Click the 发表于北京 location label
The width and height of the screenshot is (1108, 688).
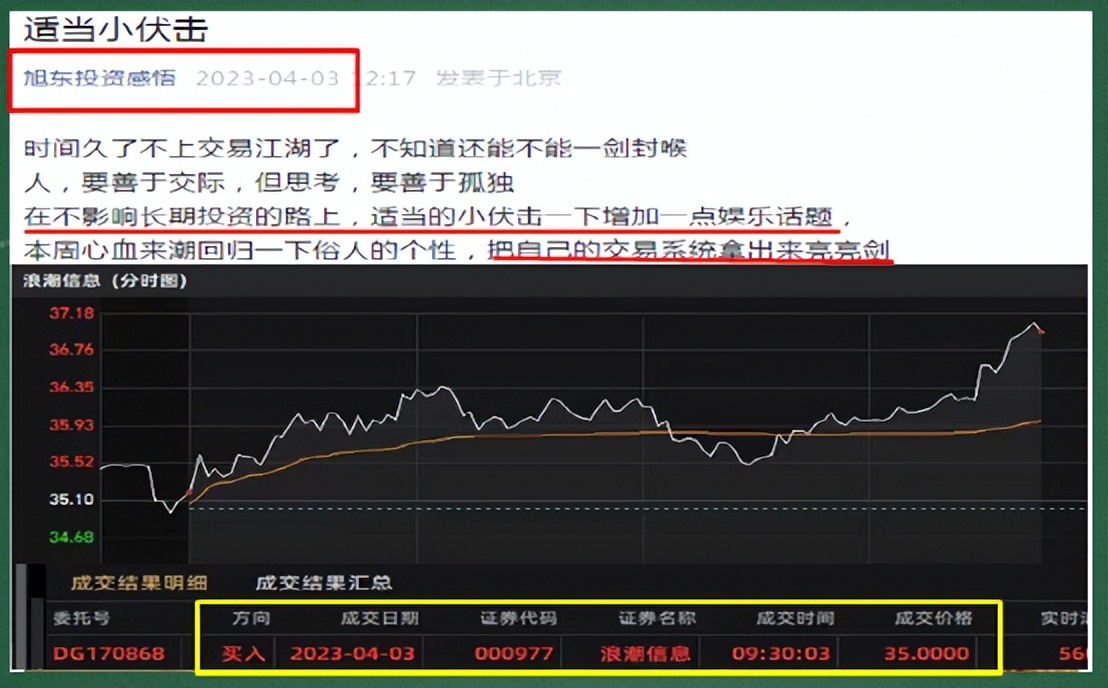point(504,79)
